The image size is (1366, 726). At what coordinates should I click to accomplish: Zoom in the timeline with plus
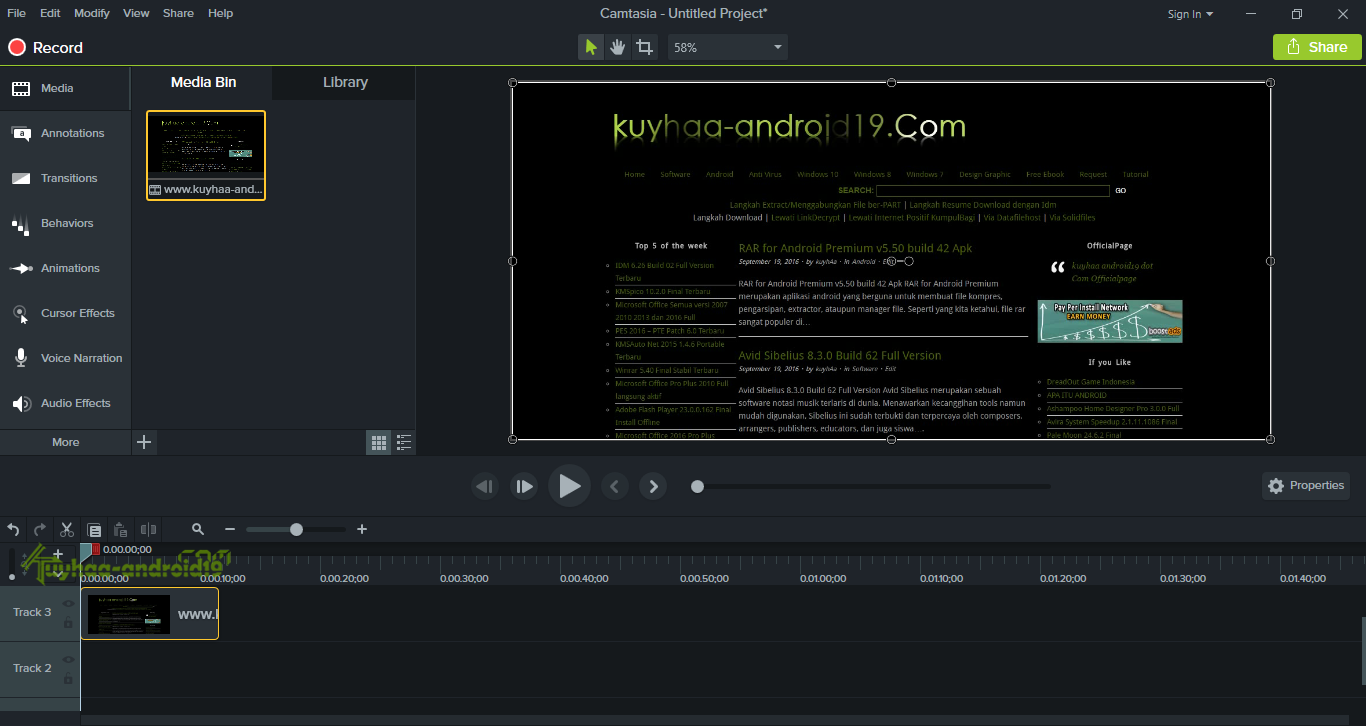[x=362, y=530]
